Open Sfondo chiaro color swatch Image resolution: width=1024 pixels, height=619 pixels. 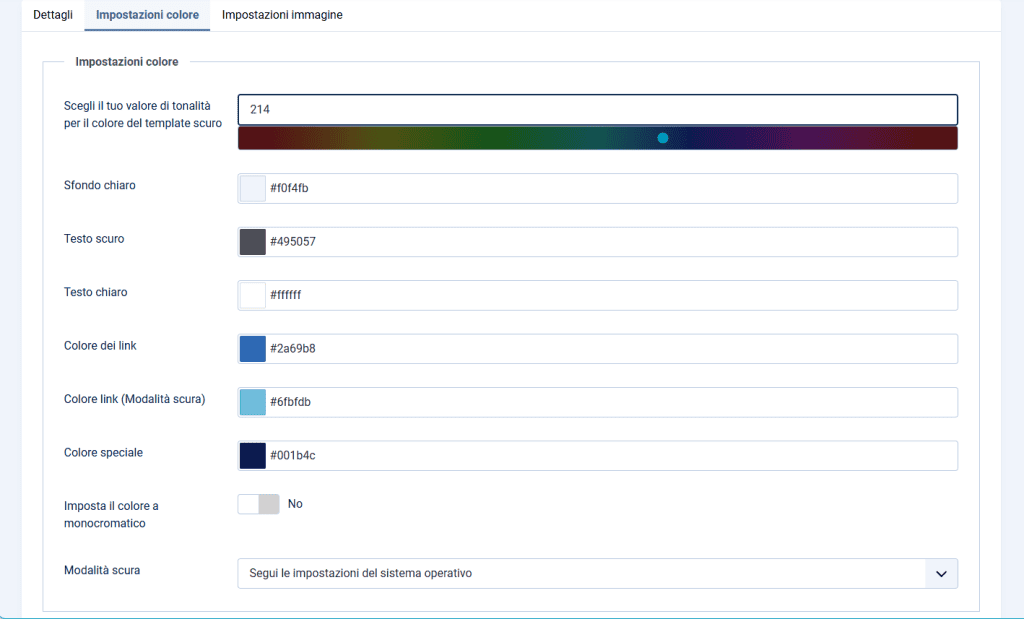click(x=253, y=188)
